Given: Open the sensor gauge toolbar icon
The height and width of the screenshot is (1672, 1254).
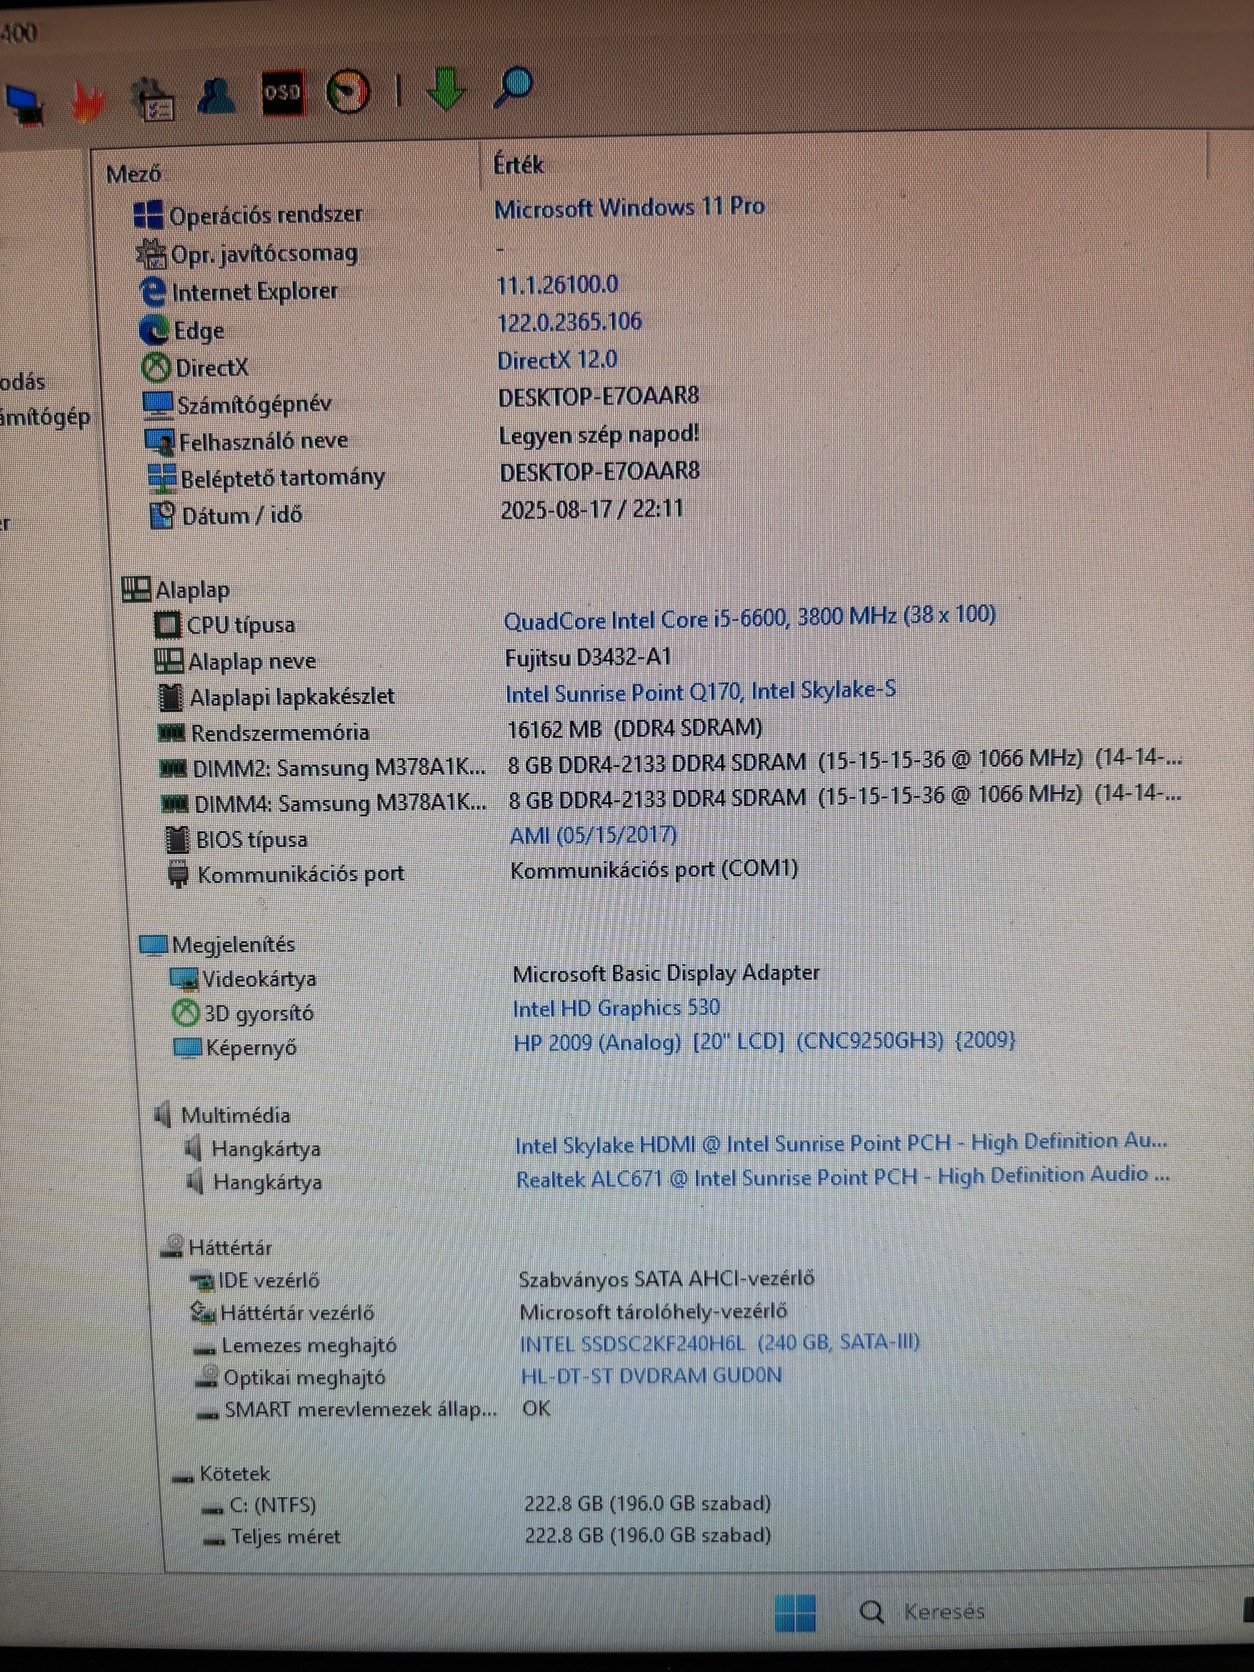Looking at the screenshot, I should (348, 91).
